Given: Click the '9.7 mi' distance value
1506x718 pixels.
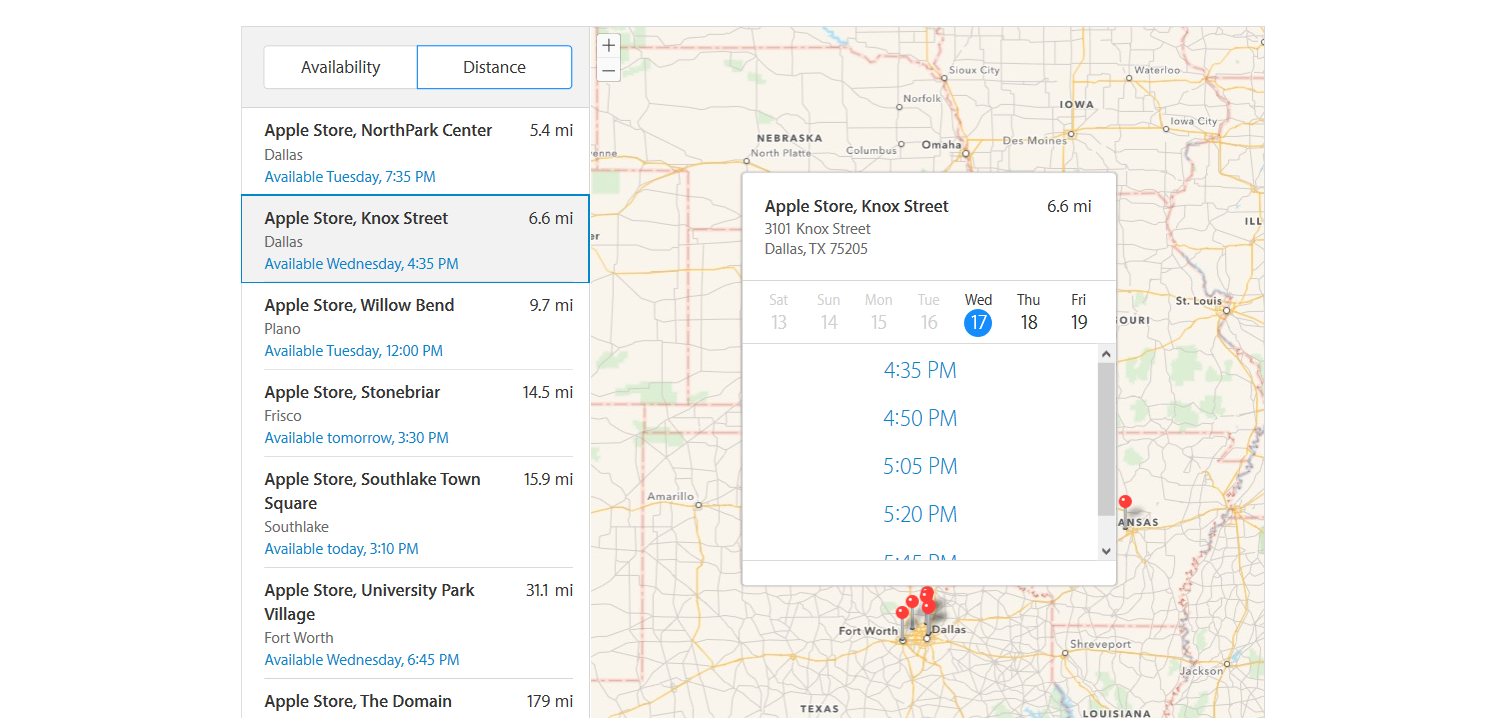Looking at the screenshot, I should coord(551,305).
